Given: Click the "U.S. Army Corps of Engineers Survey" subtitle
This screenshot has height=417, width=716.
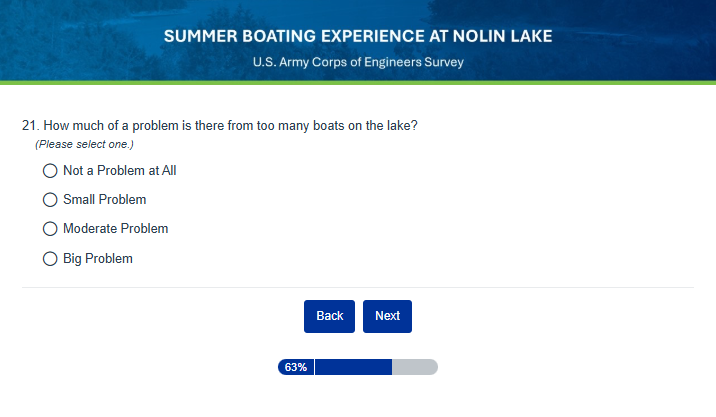Looking at the screenshot, I should pyautogui.click(x=357, y=62).
